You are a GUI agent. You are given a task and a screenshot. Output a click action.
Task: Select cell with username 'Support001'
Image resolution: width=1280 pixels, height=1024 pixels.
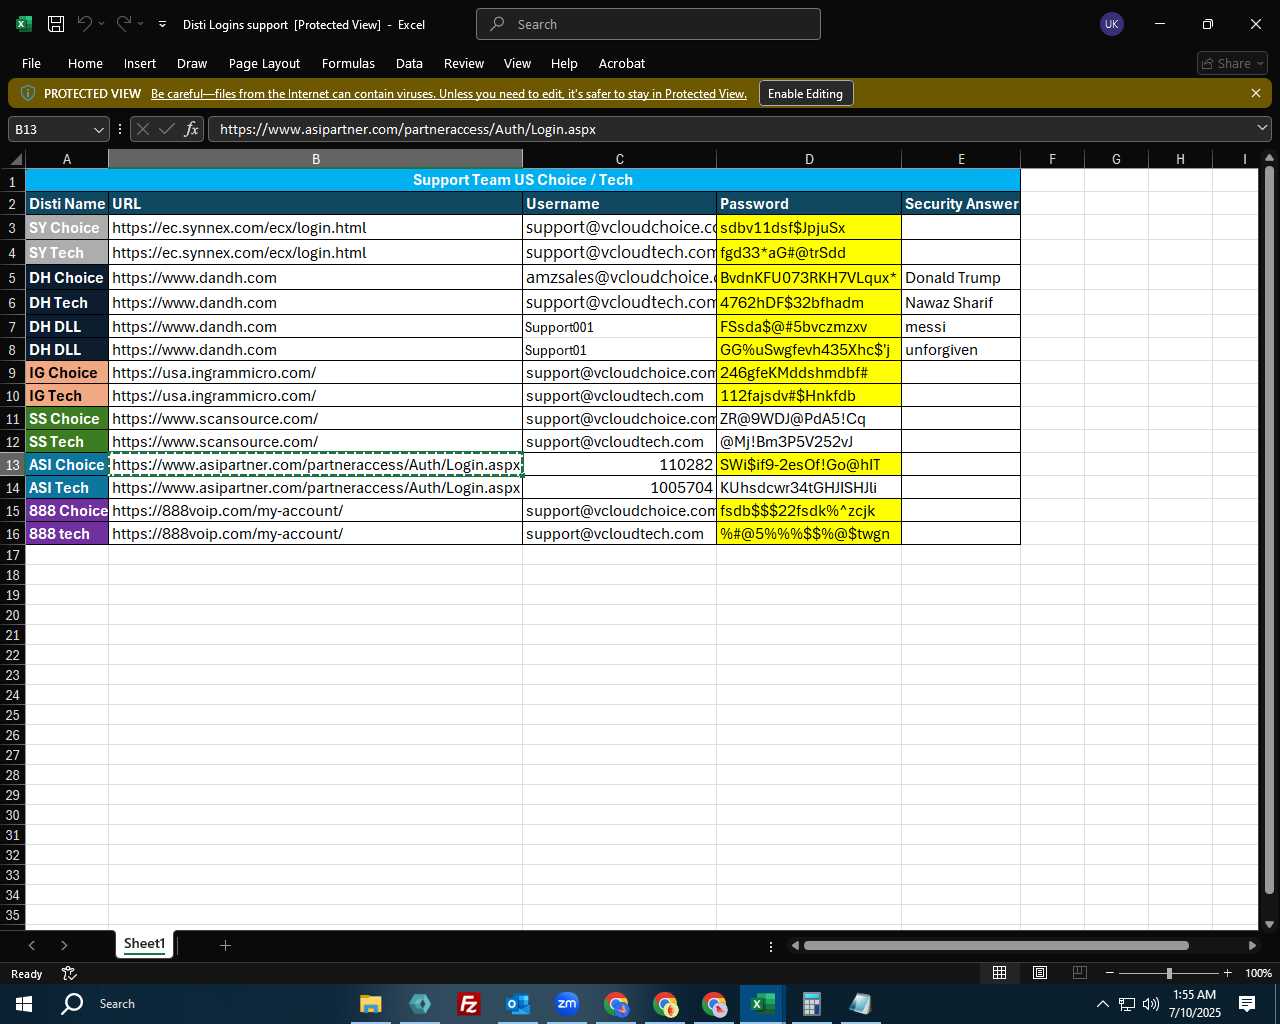coord(619,327)
